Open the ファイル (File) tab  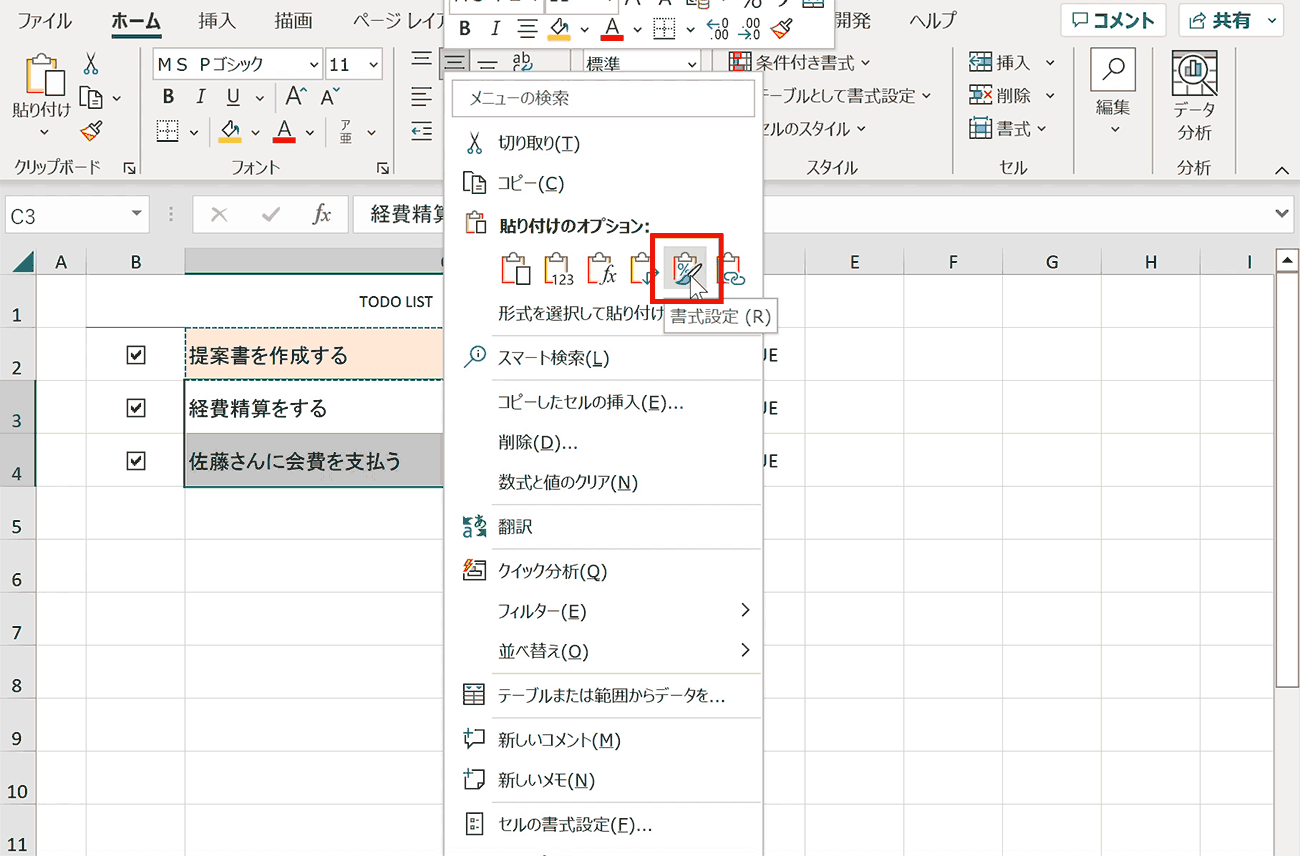pyautogui.click(x=45, y=20)
